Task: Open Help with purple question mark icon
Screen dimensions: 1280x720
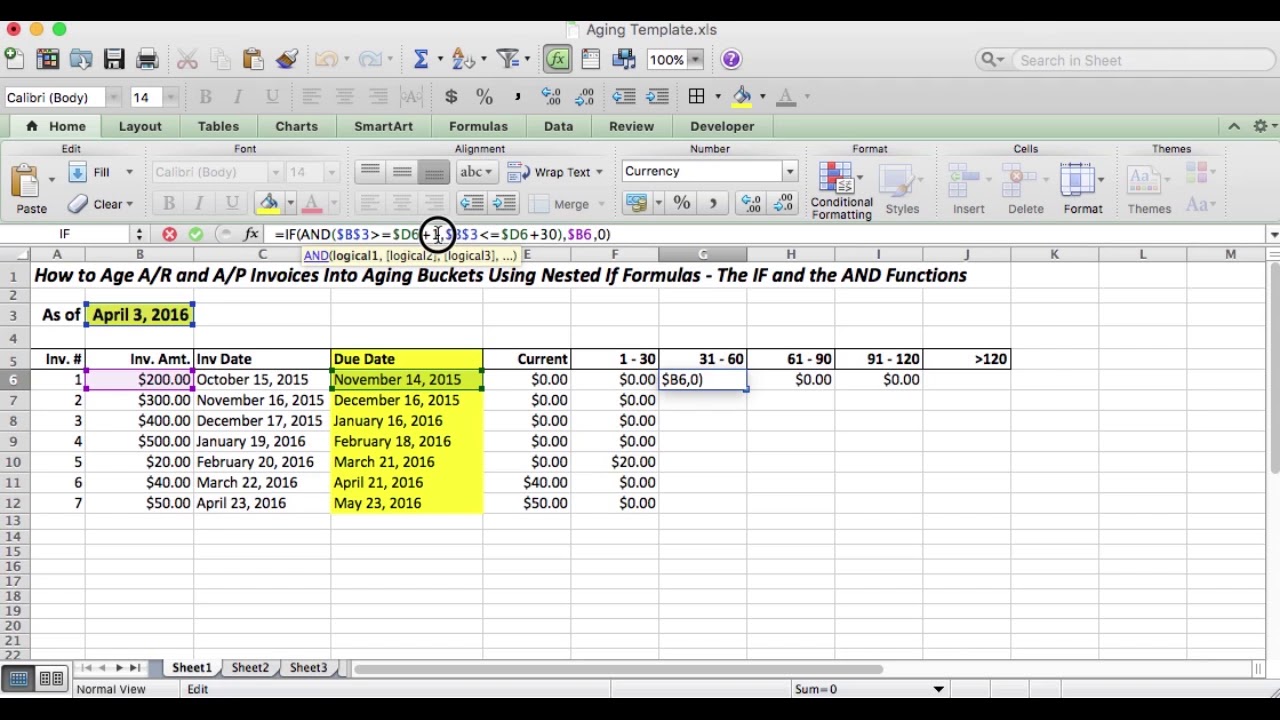Action: (731, 59)
